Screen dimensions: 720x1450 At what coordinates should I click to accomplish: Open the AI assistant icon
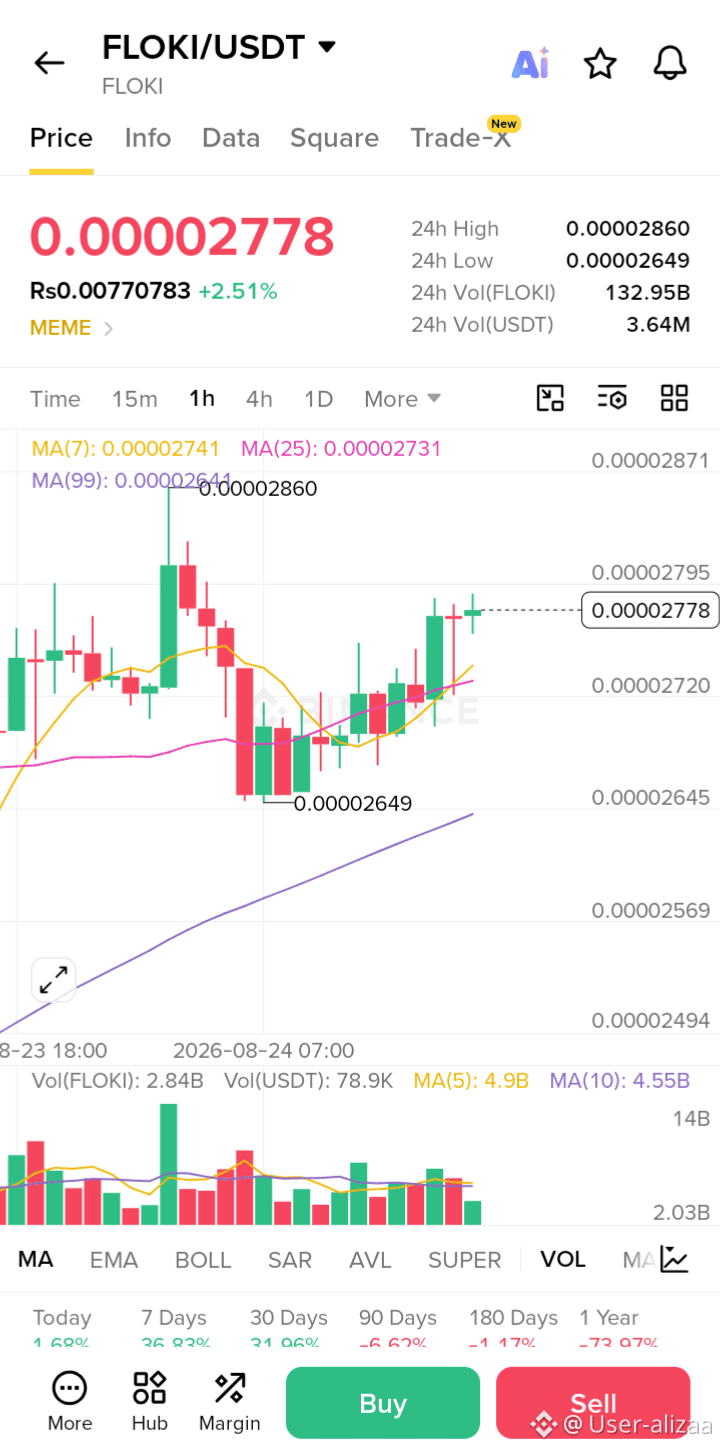530,63
